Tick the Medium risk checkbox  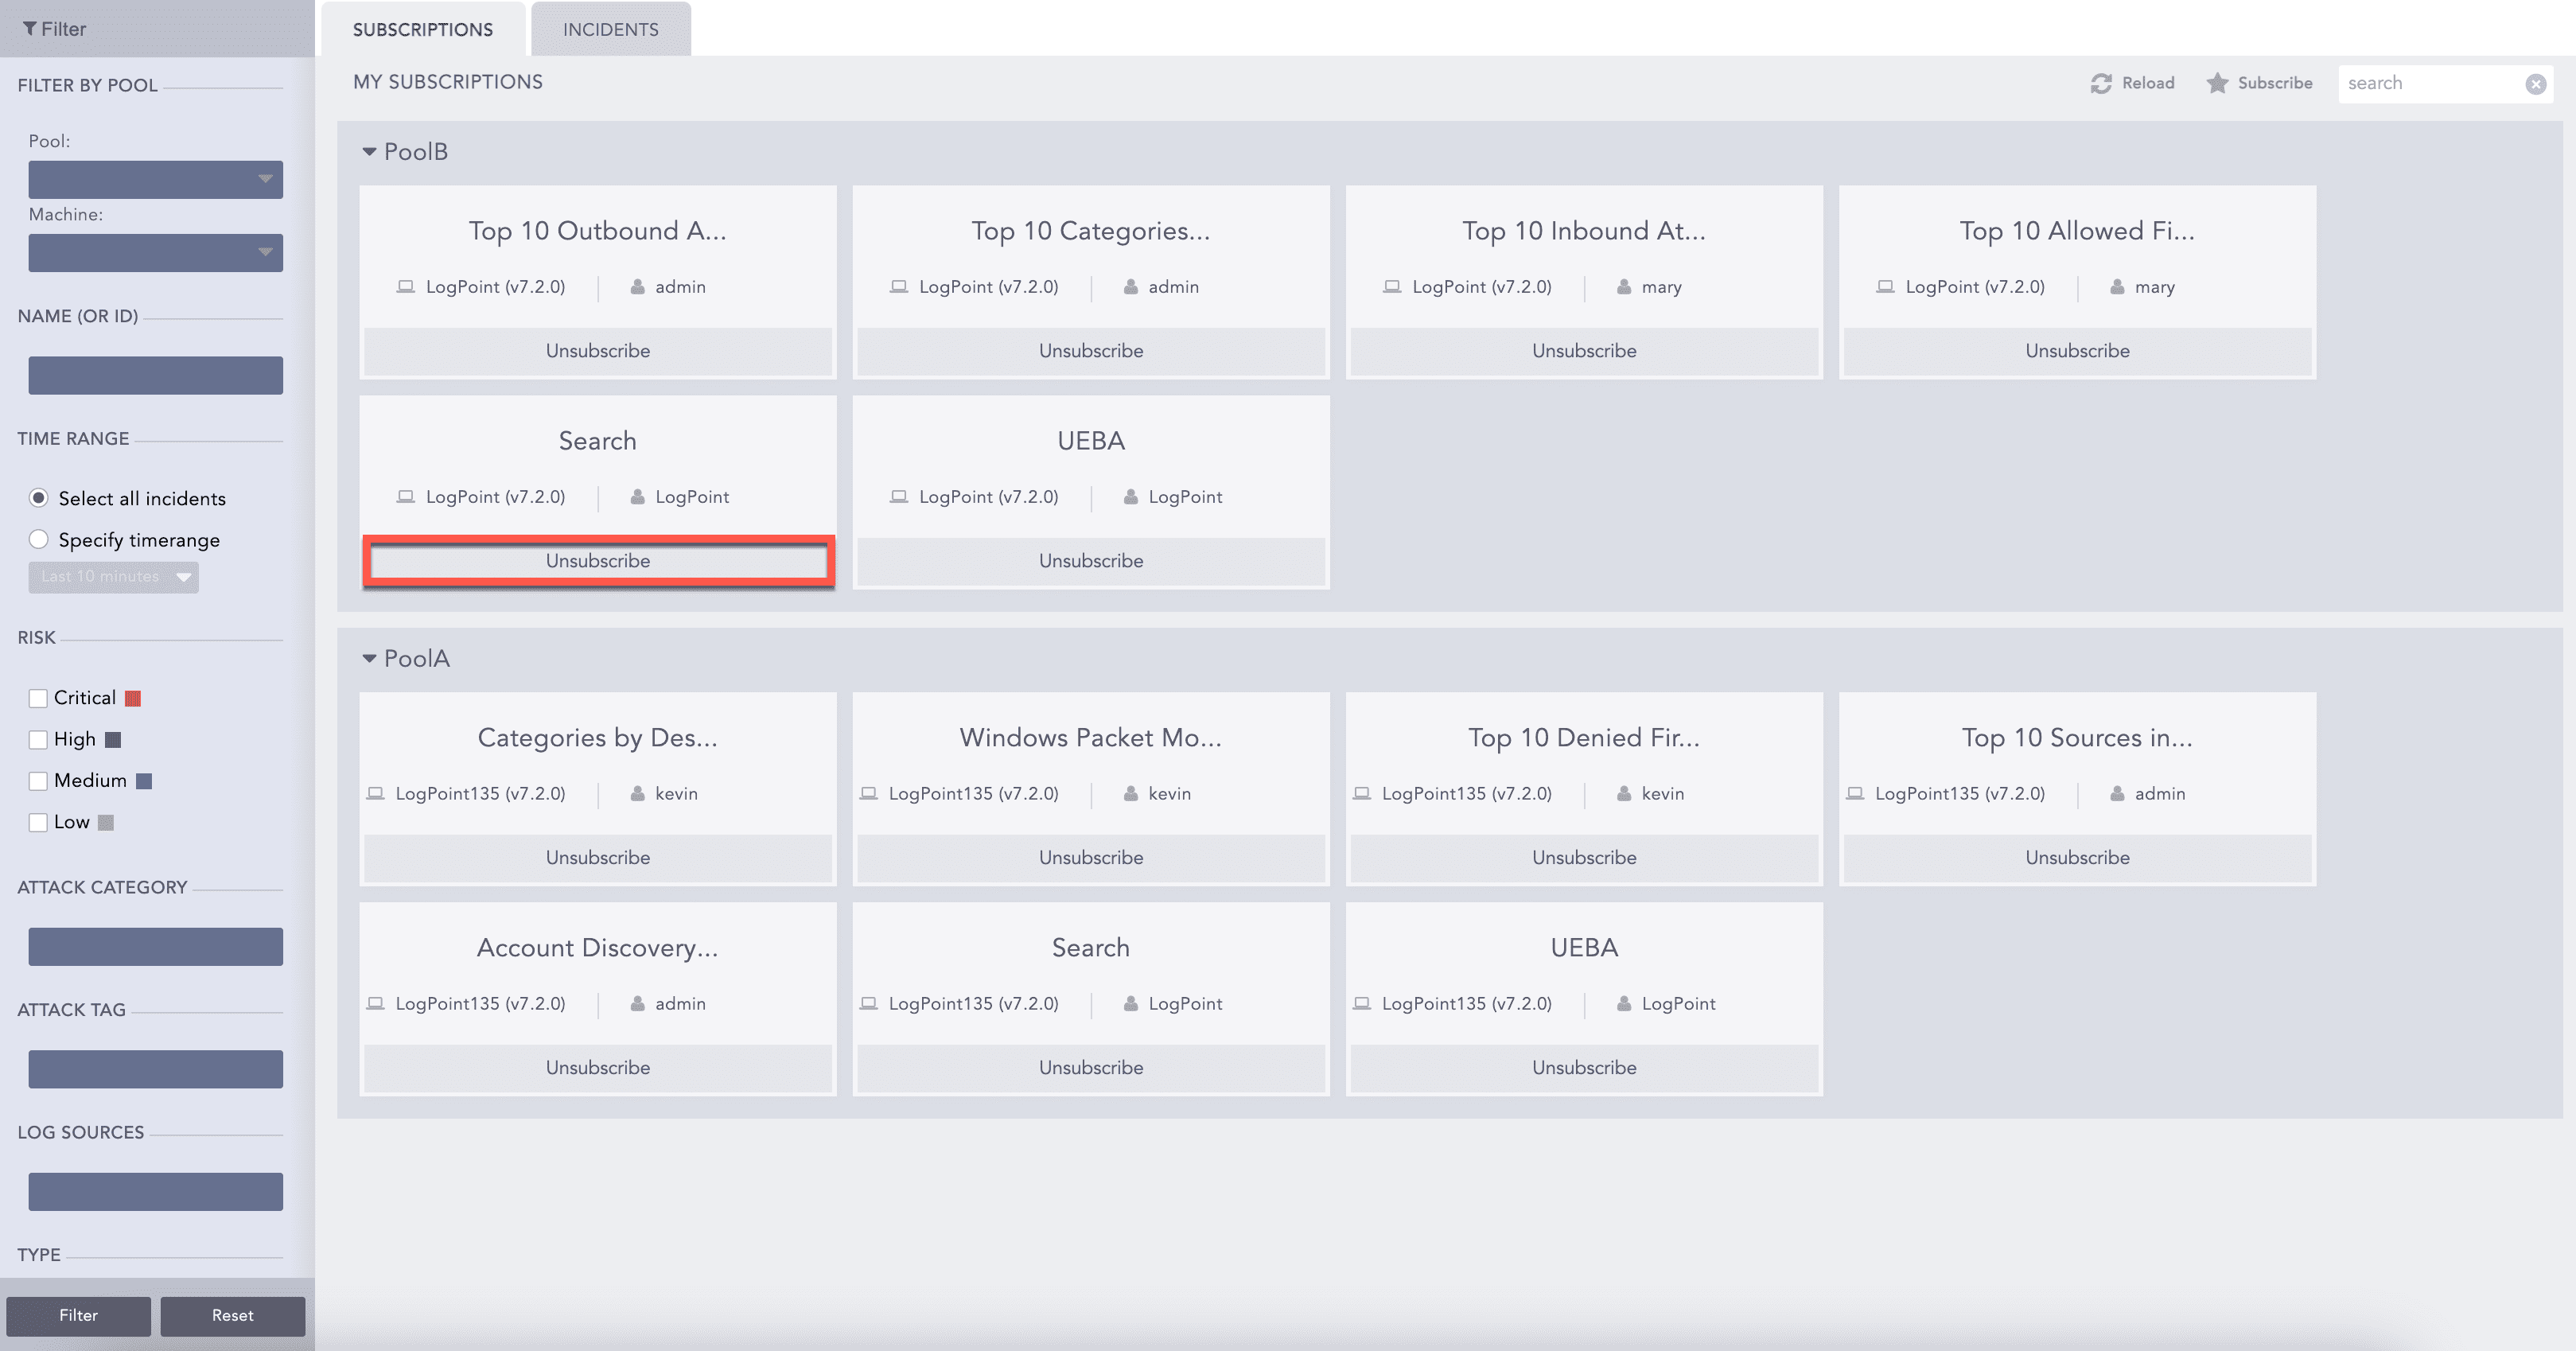click(x=38, y=781)
